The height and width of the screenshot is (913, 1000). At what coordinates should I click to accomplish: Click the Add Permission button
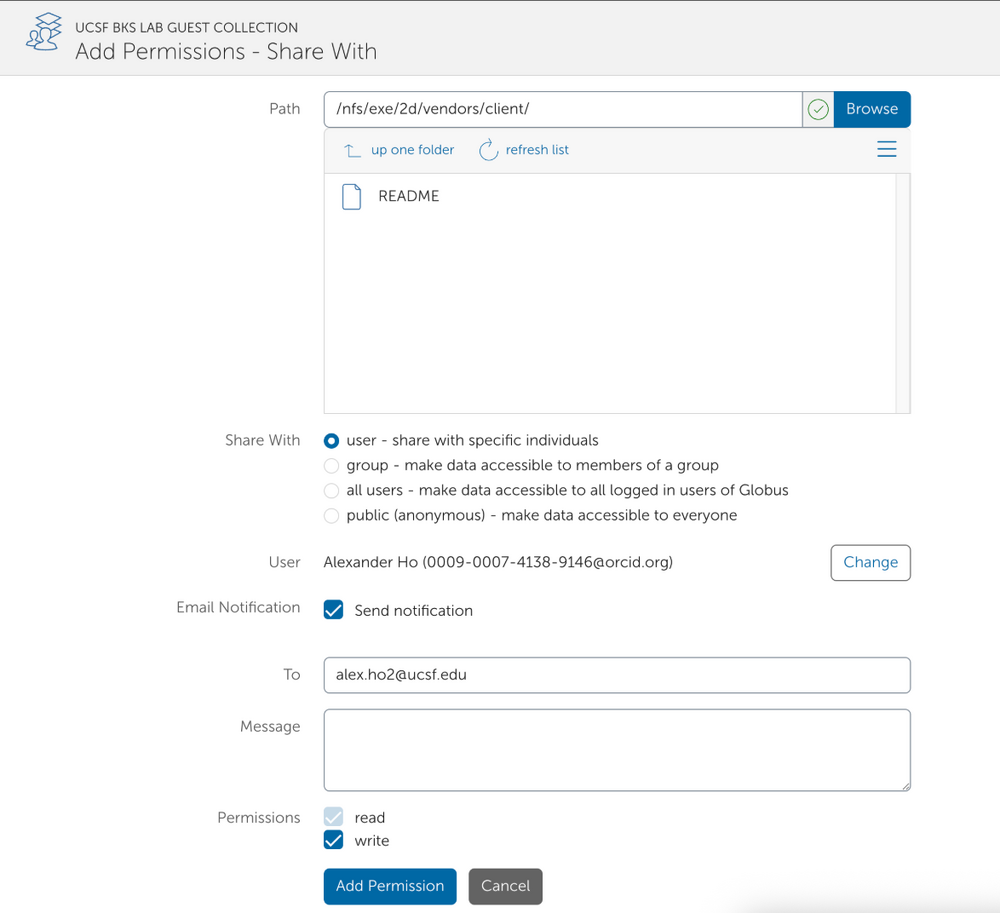[x=389, y=886]
